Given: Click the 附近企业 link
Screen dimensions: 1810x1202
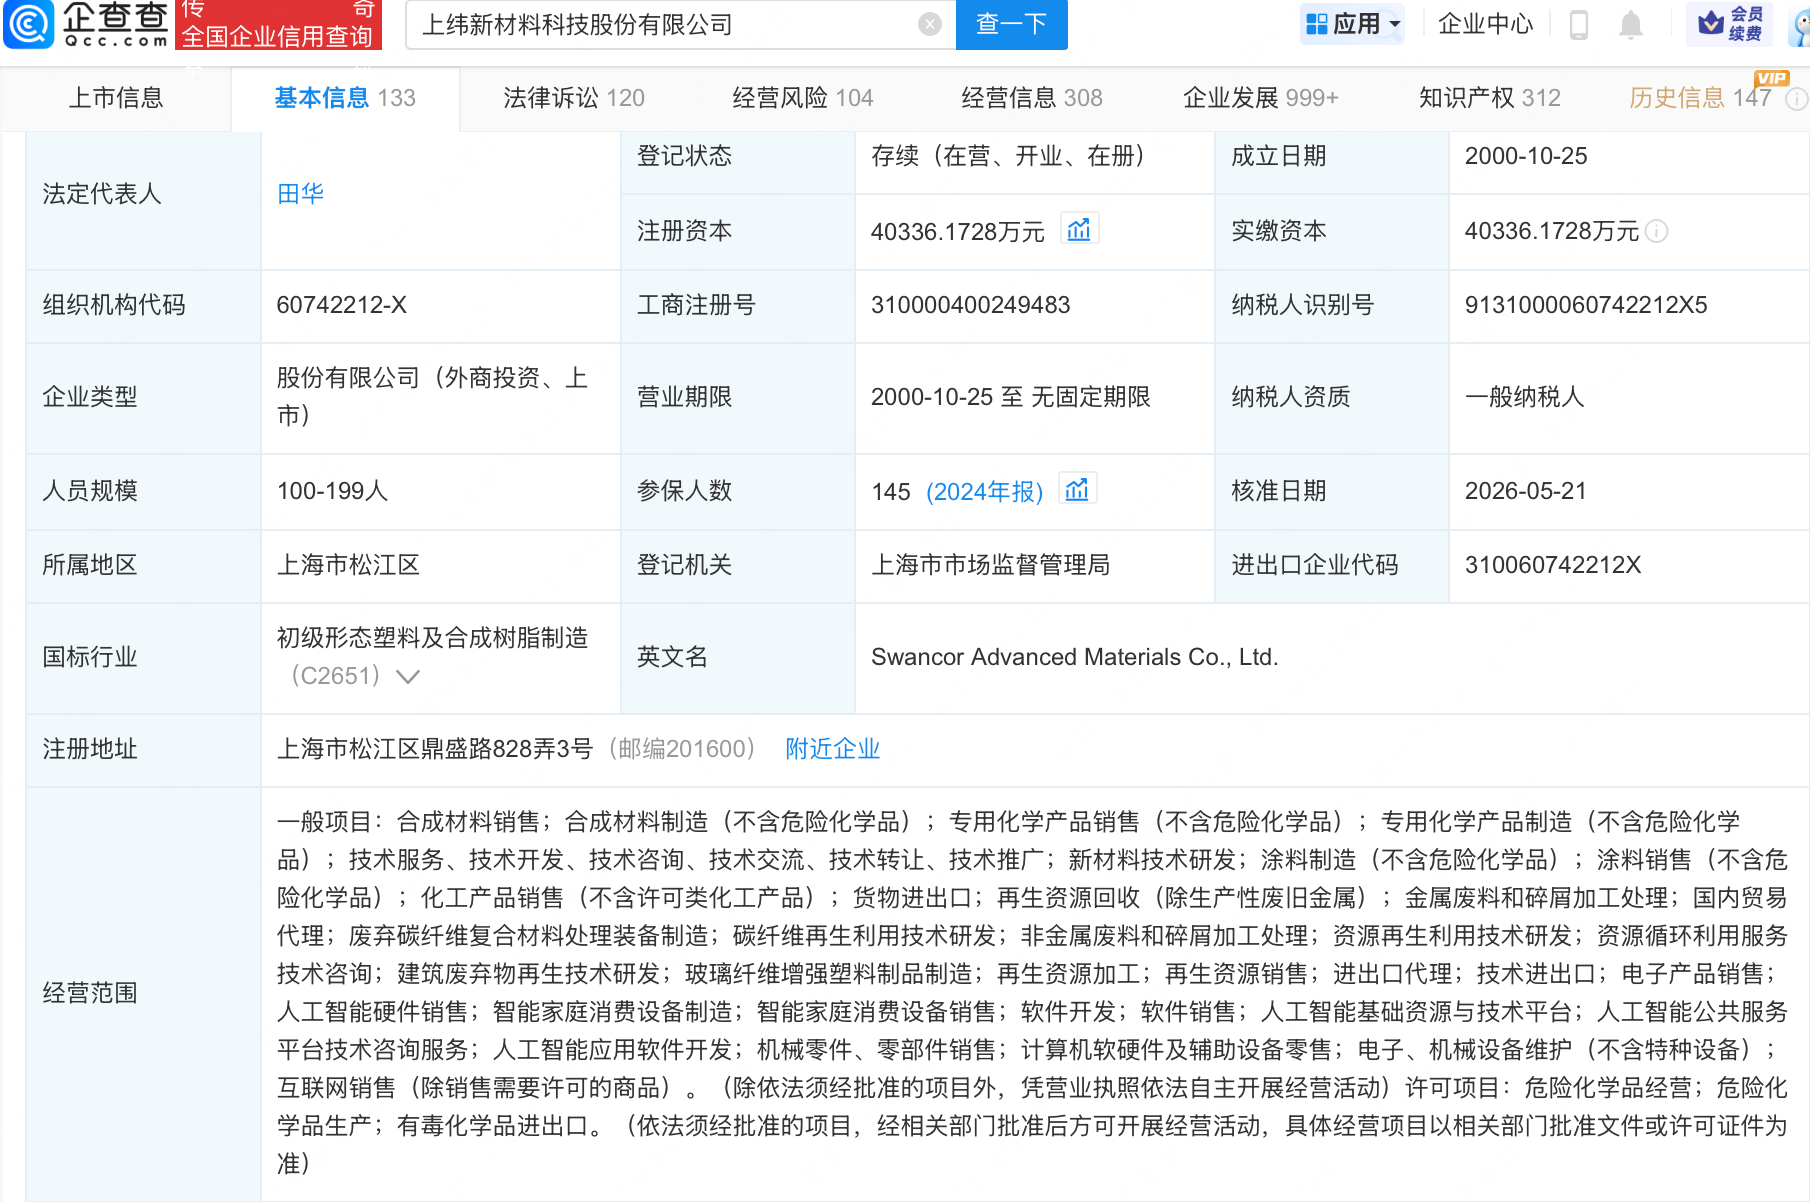Looking at the screenshot, I should pos(832,749).
